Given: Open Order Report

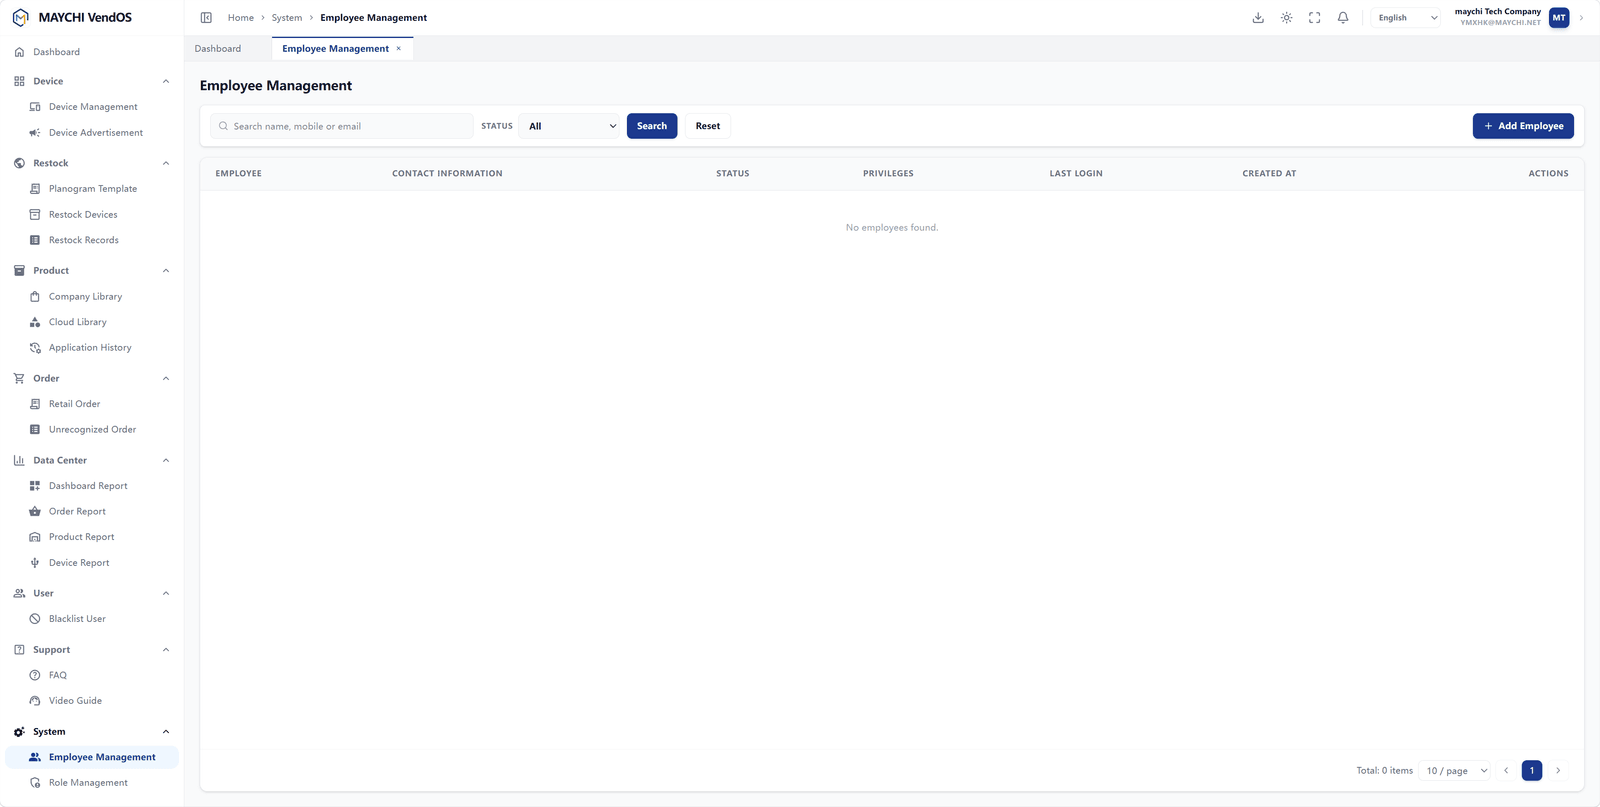Looking at the screenshot, I should pyautogui.click(x=92, y=512).
